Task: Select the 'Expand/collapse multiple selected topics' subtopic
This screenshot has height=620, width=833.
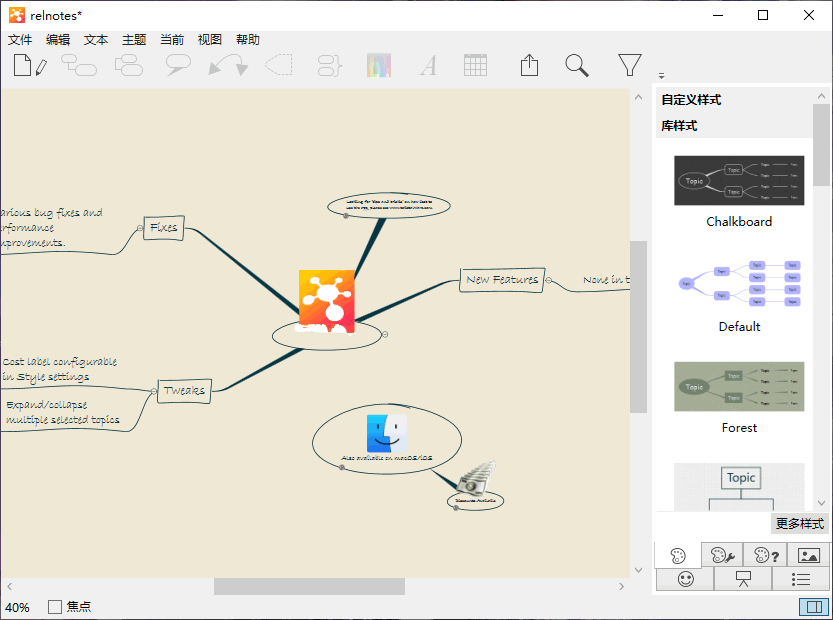Action: click(63, 412)
